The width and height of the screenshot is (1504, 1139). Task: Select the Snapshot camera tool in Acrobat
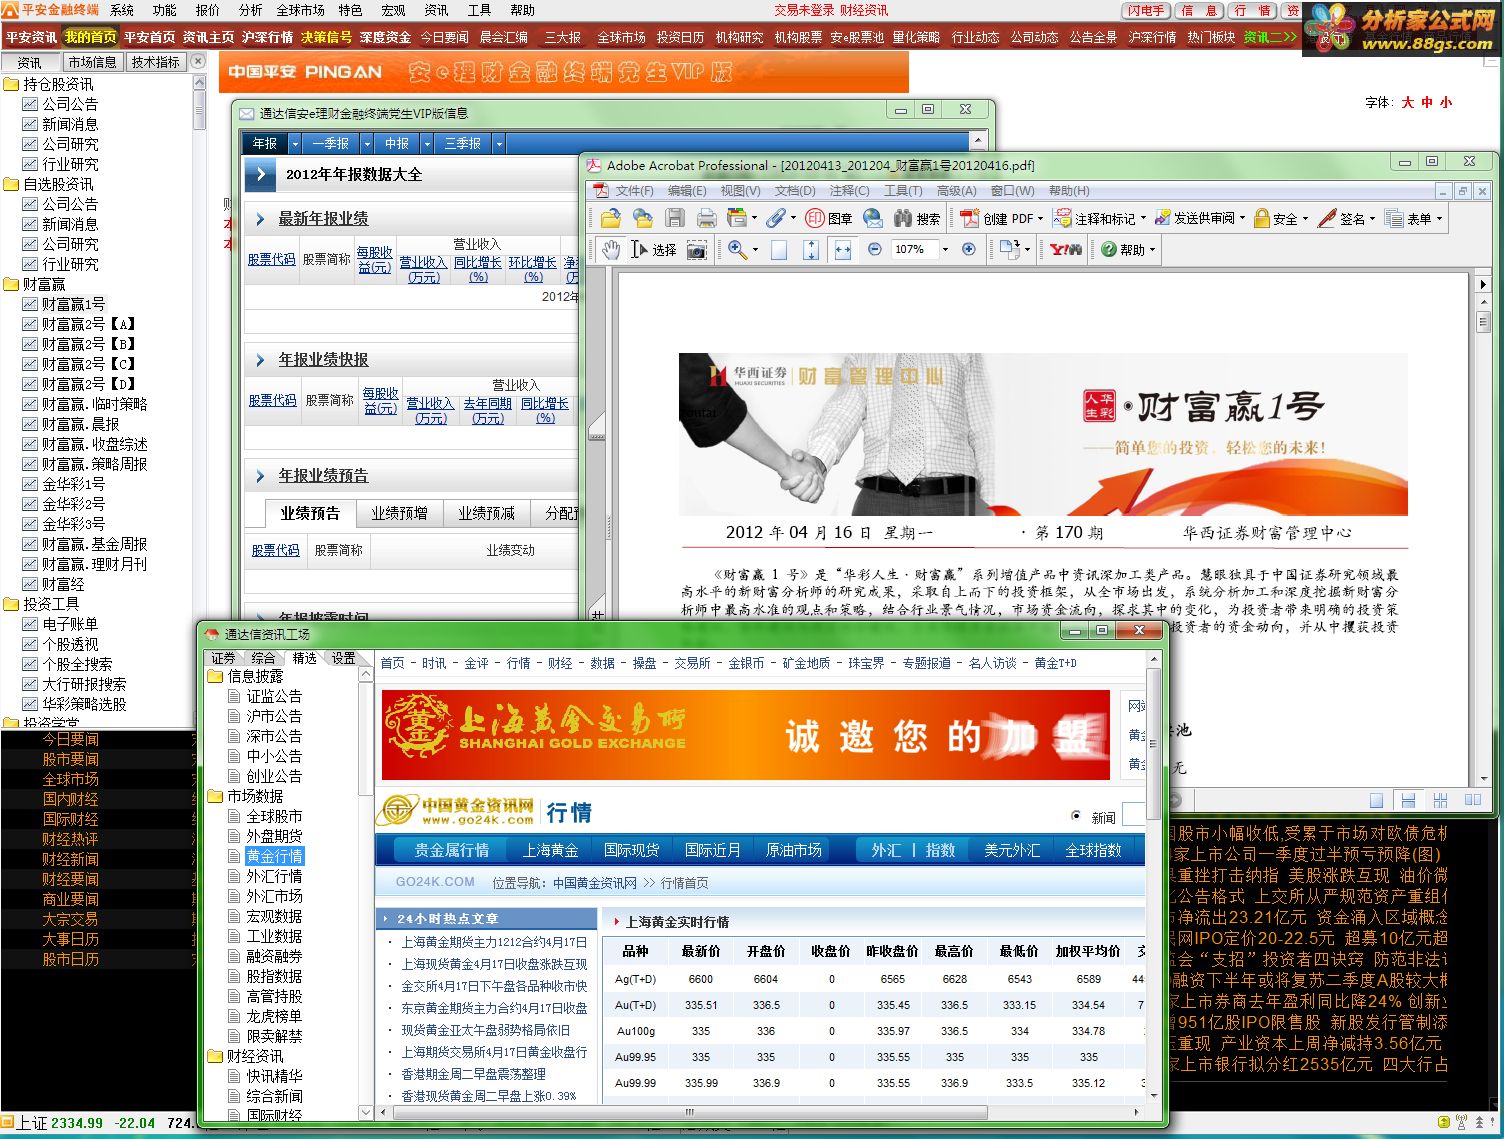pos(697,249)
